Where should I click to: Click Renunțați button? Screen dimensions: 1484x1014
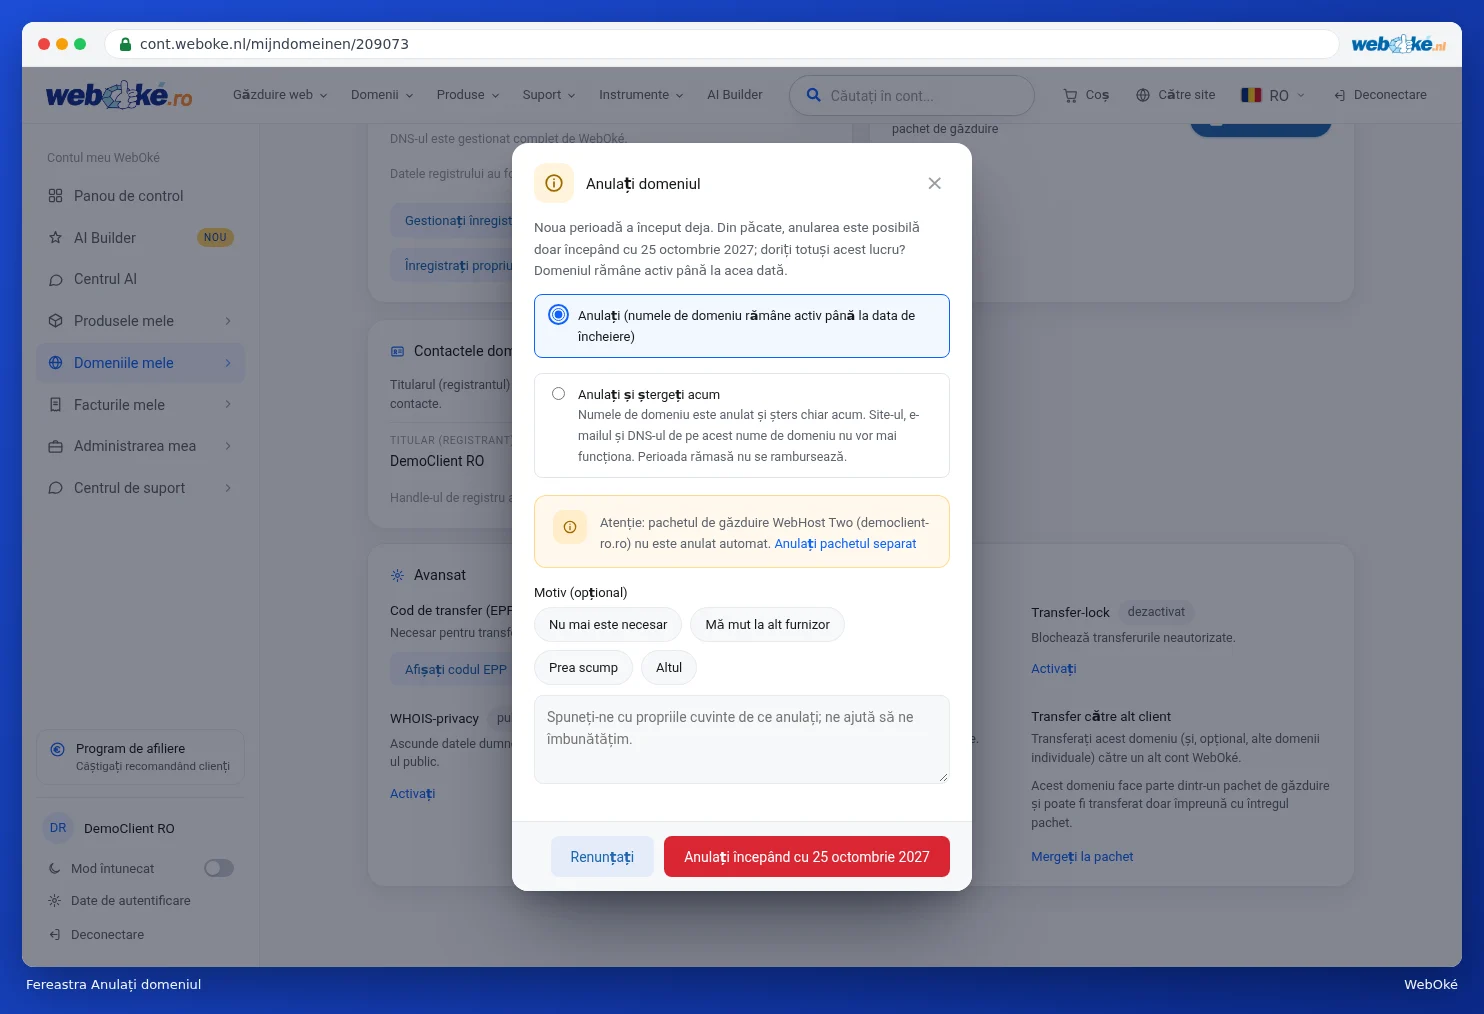click(602, 857)
